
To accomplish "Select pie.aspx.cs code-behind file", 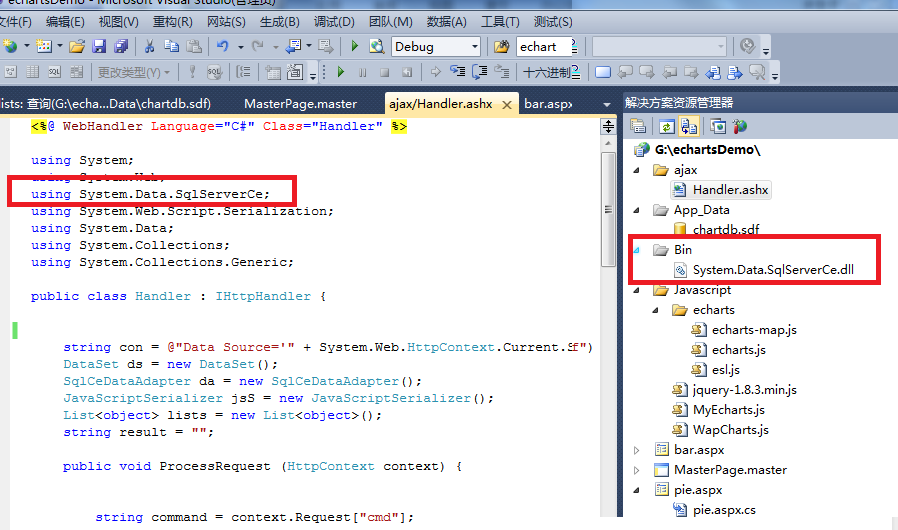I will point(724,510).
